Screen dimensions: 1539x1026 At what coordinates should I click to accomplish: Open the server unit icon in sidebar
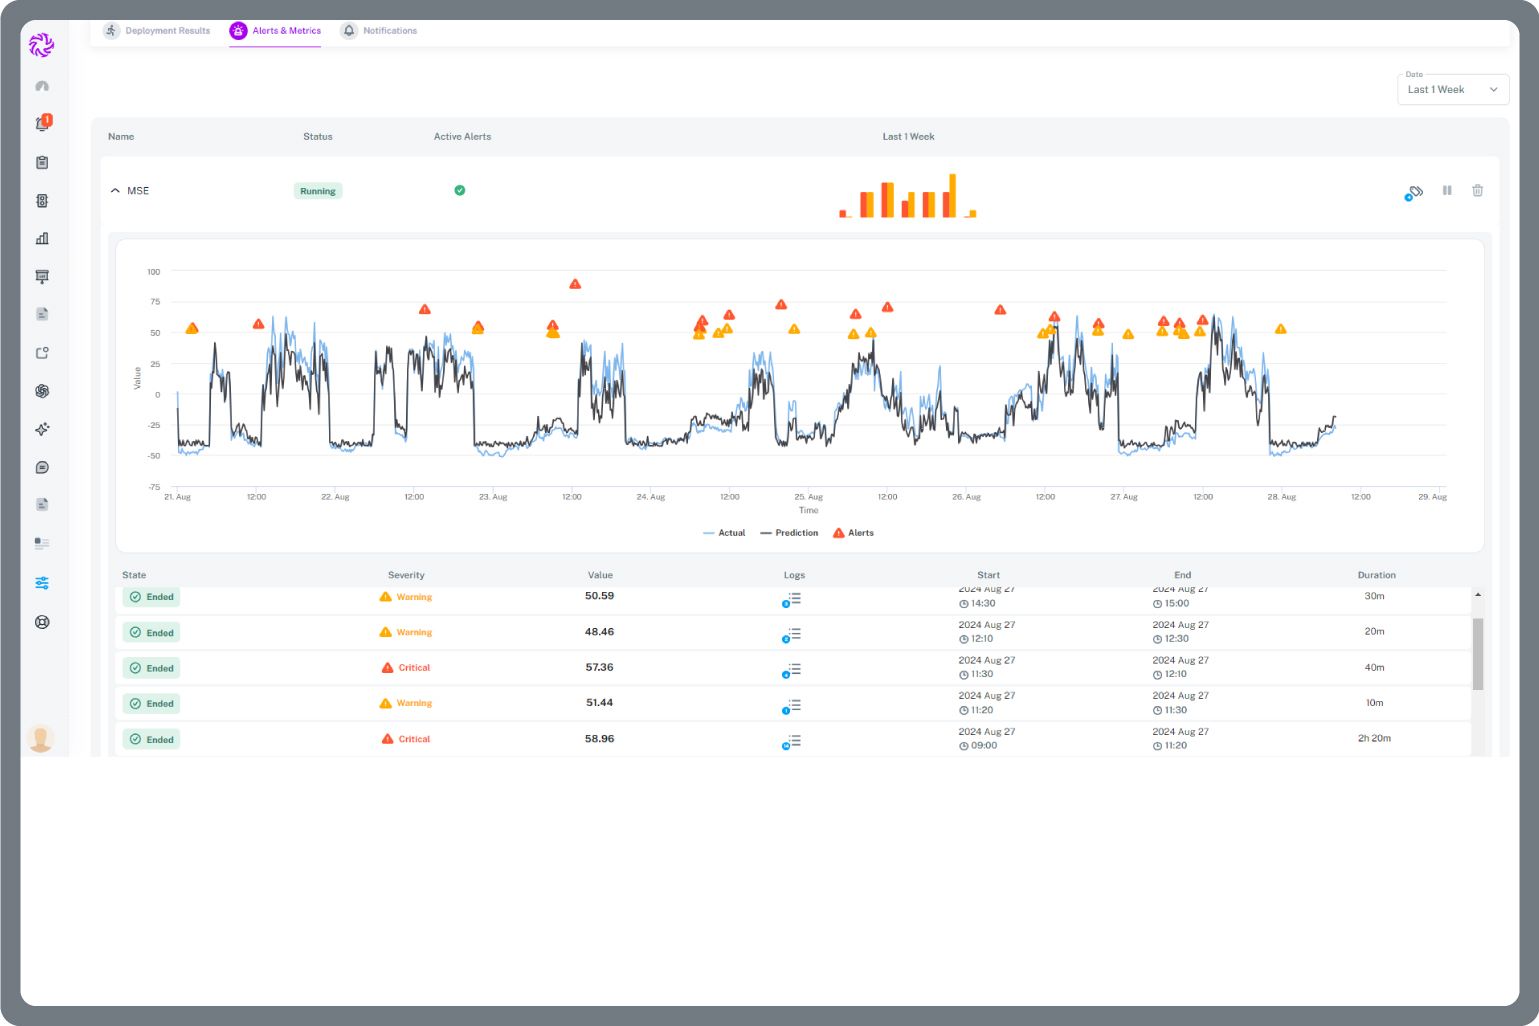pyautogui.click(x=42, y=200)
